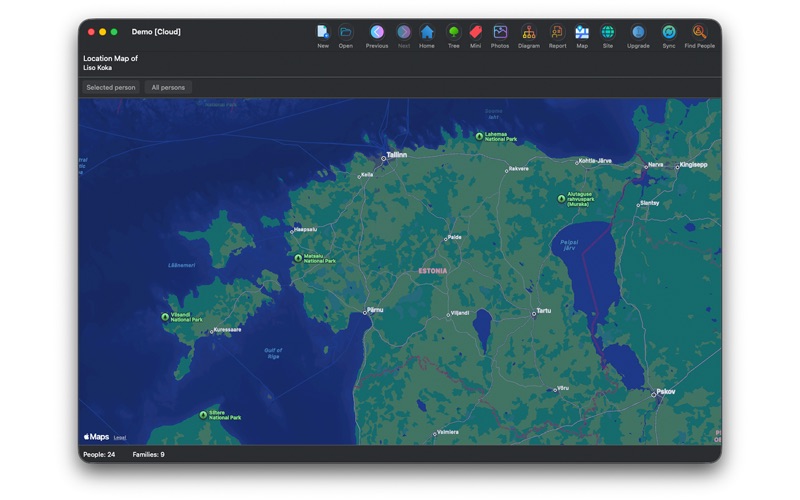Screen dimensions: 800x500
Task: Click the Valmiera town label
Action: 447,432
